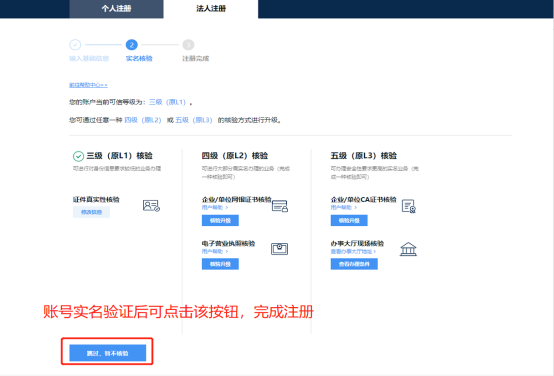Click the ID card icon for 证件真实性核验
This screenshot has height=376, width=554.
click(x=151, y=205)
